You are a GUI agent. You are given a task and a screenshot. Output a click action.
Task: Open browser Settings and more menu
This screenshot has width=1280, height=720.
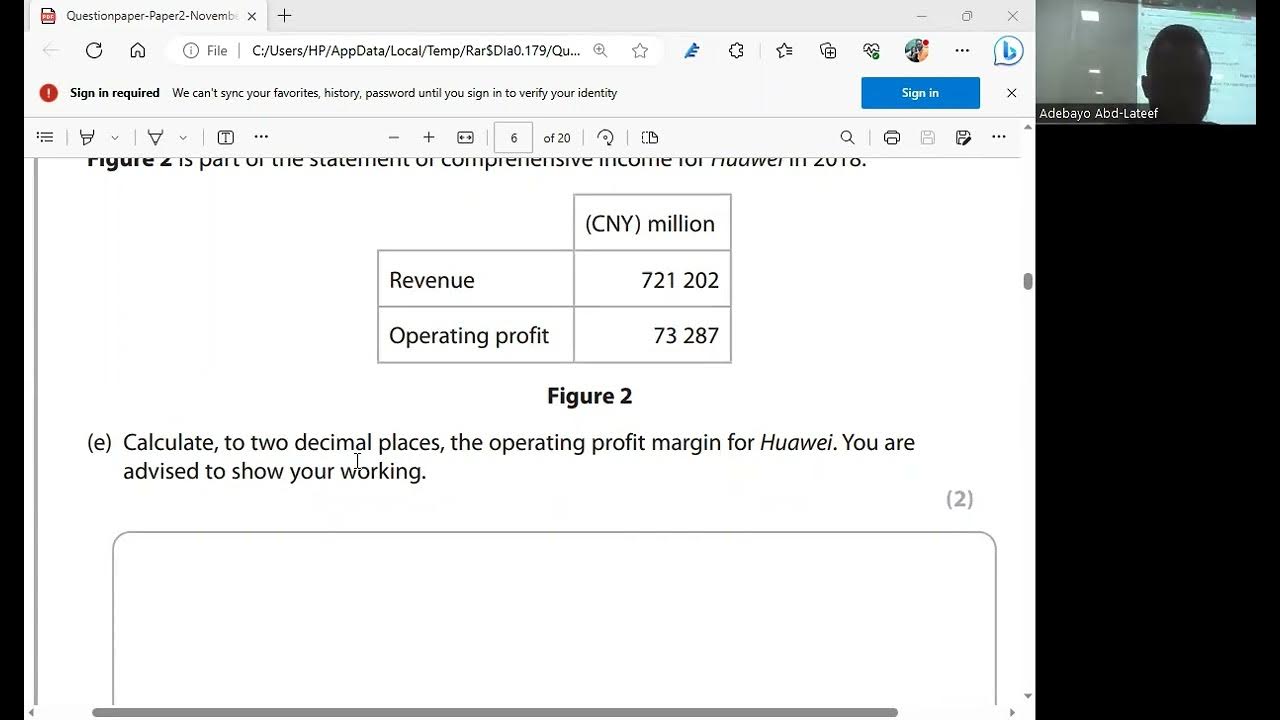[962, 50]
